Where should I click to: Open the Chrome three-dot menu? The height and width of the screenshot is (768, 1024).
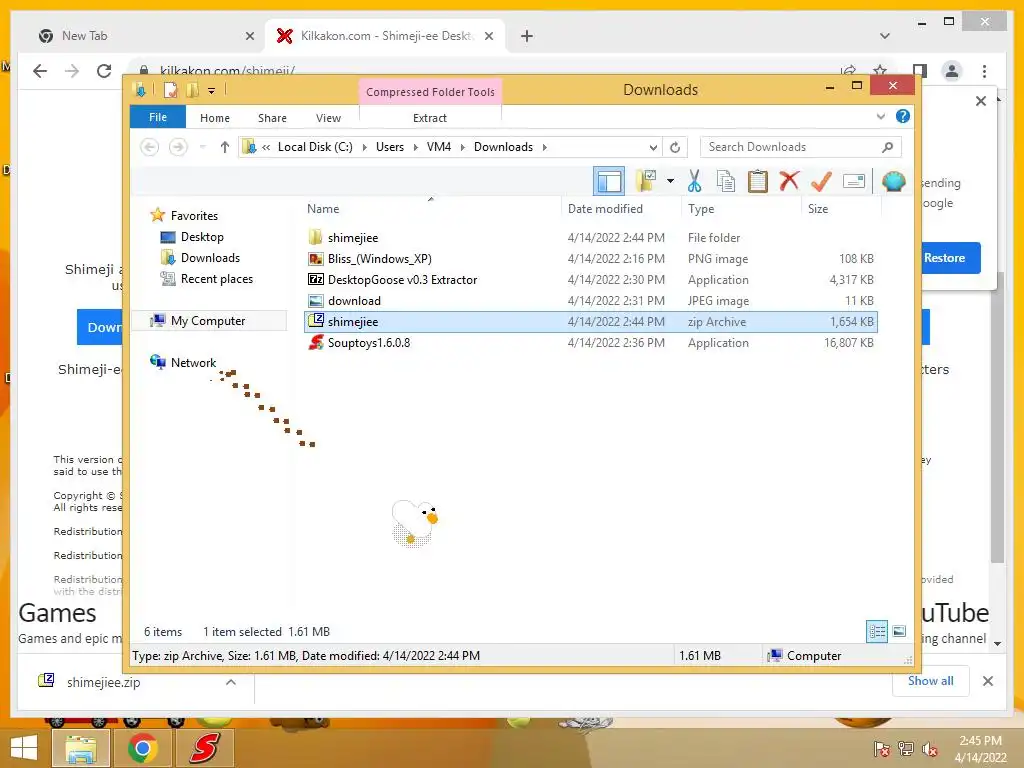984,71
